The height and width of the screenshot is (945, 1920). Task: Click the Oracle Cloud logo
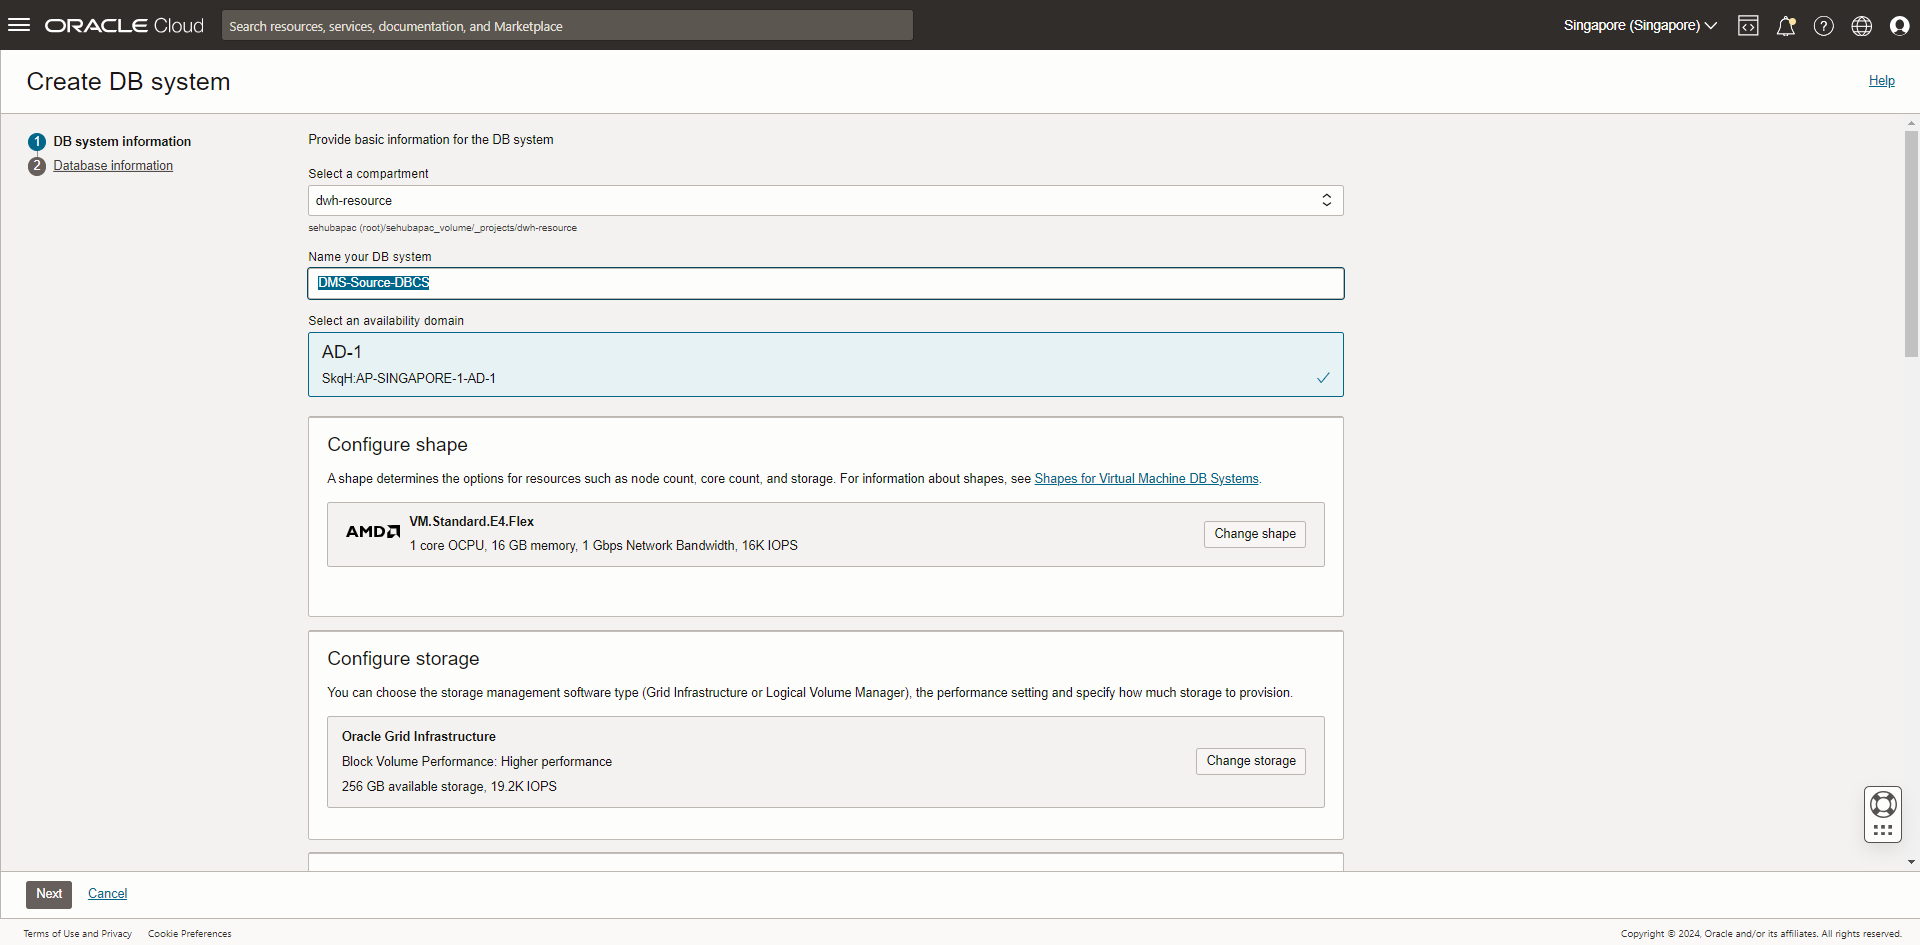[124, 26]
